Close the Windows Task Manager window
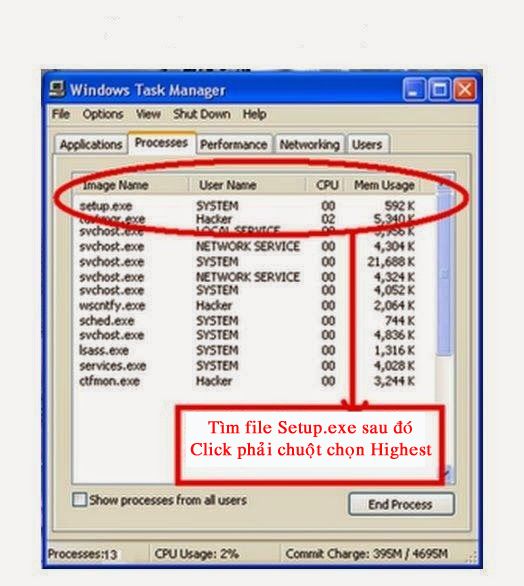Viewport: 524px width, 586px height. point(465,90)
